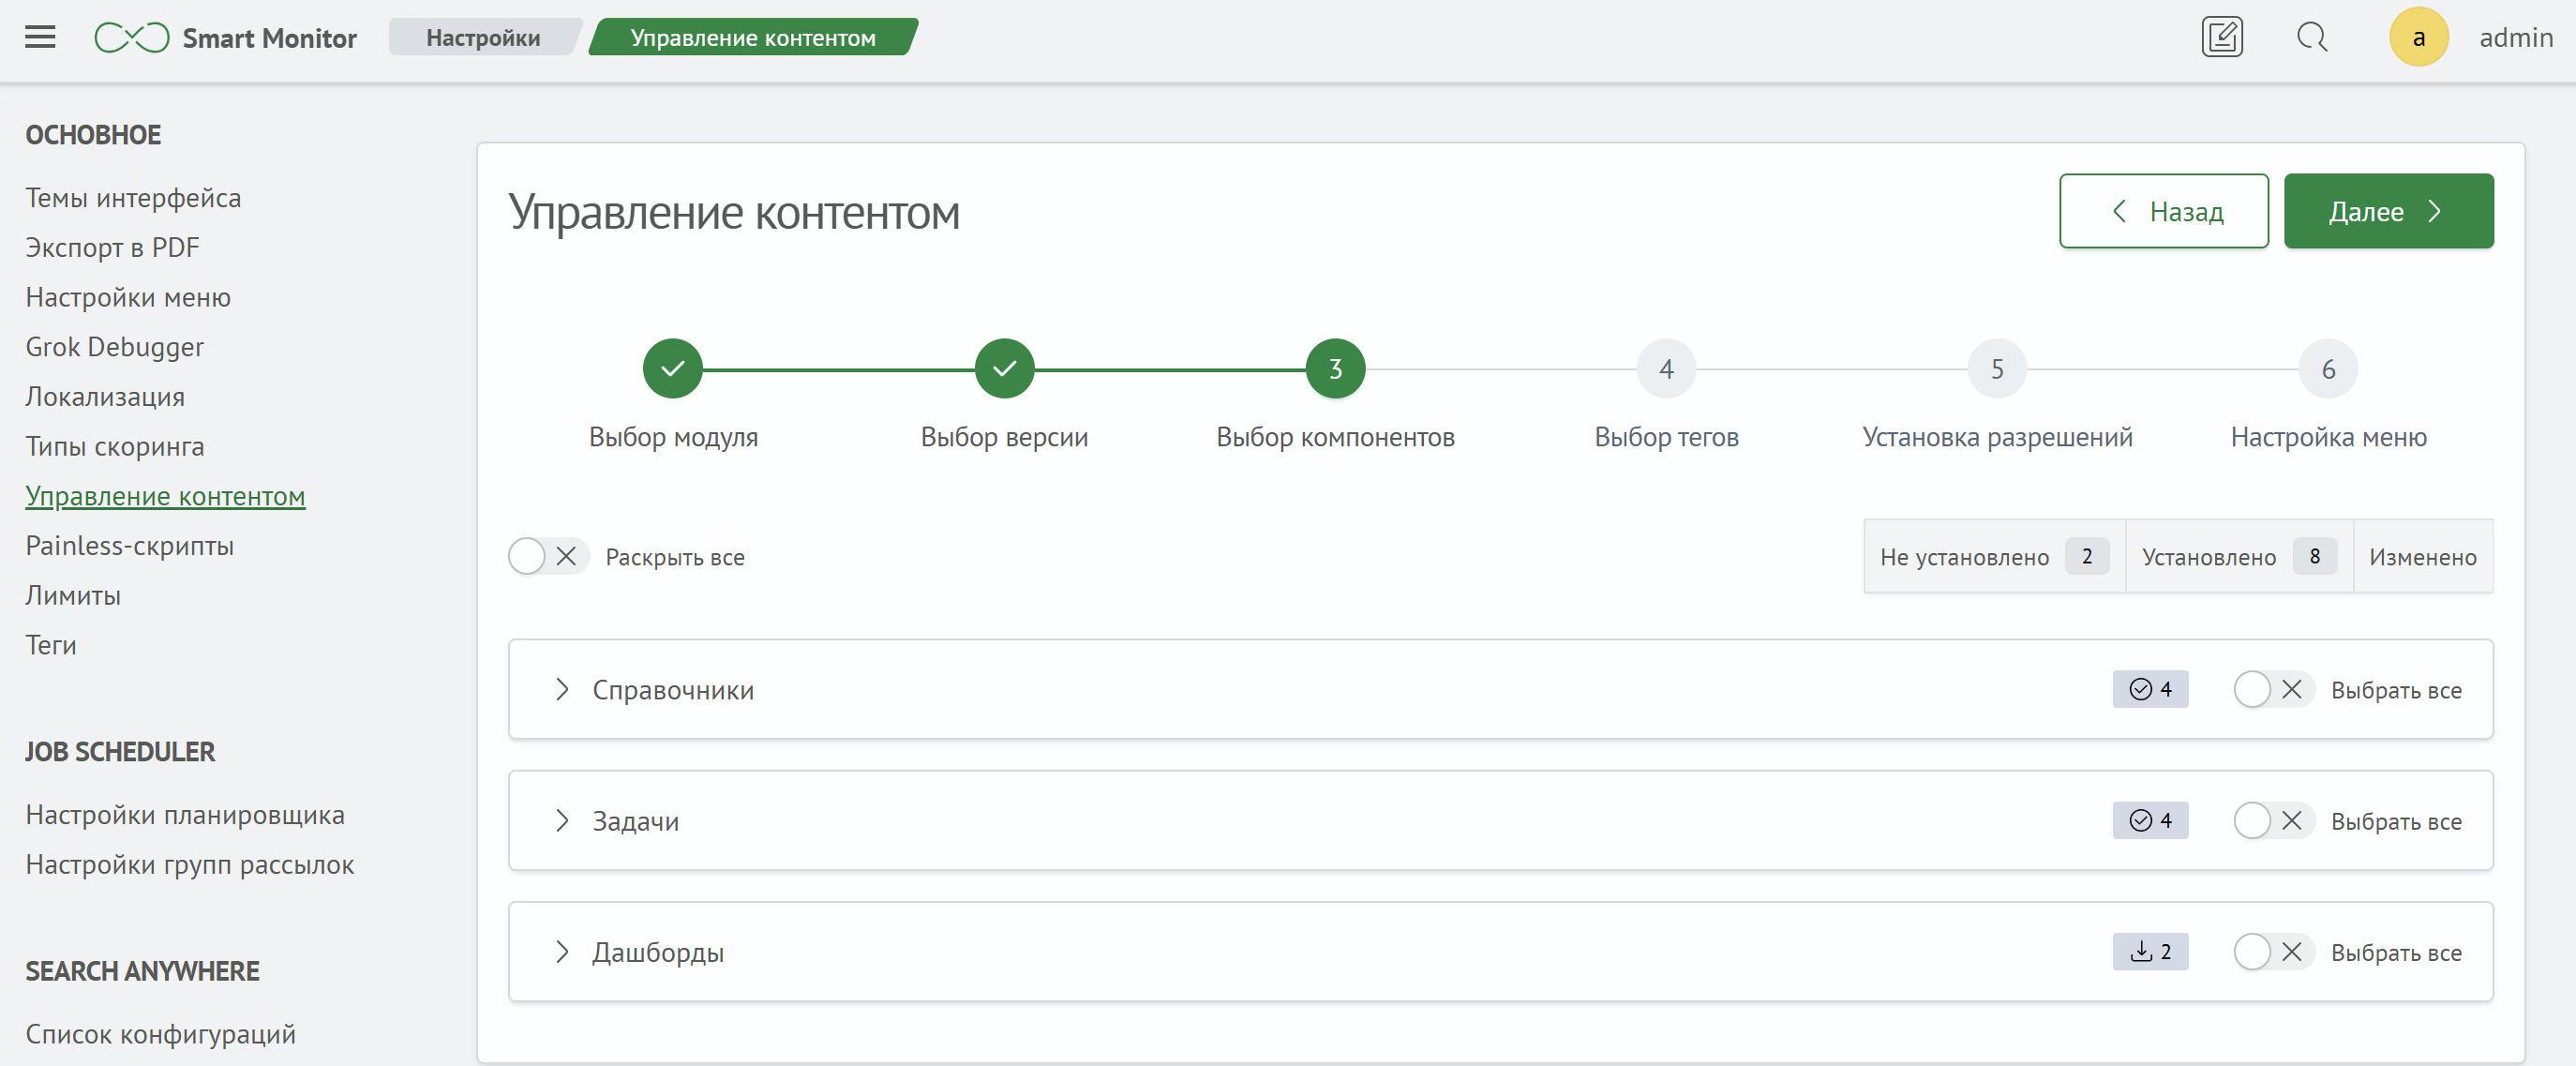The width and height of the screenshot is (2576, 1066).
Task: Expand the Задачи section
Action: coord(562,820)
